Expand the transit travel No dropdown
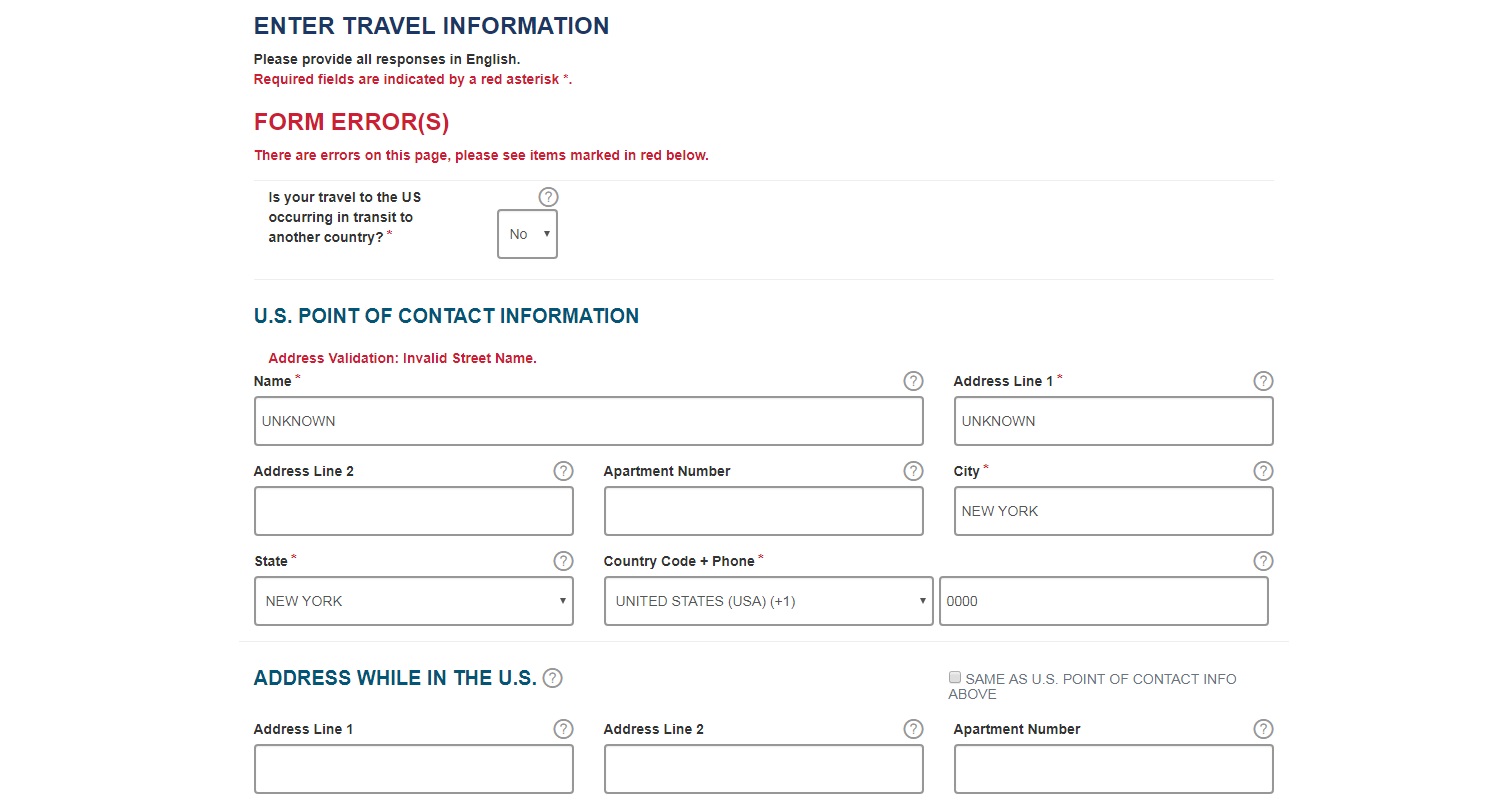This screenshot has width=1503, height=808. point(527,234)
